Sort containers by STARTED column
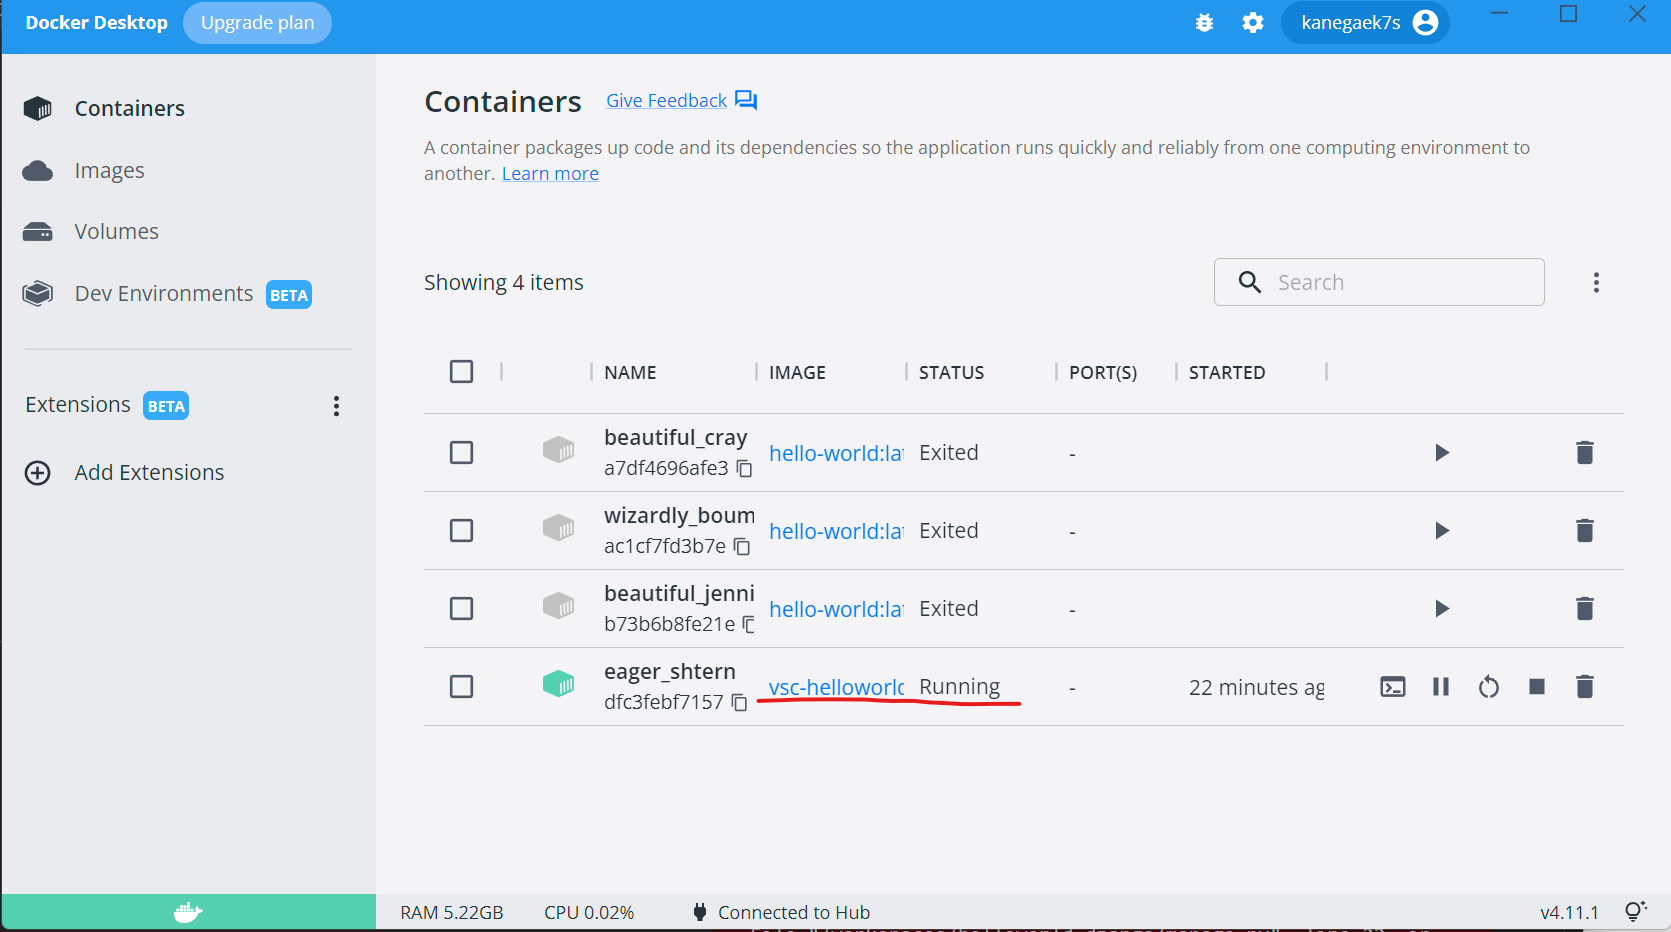This screenshot has height=932, width=1671. (x=1227, y=373)
